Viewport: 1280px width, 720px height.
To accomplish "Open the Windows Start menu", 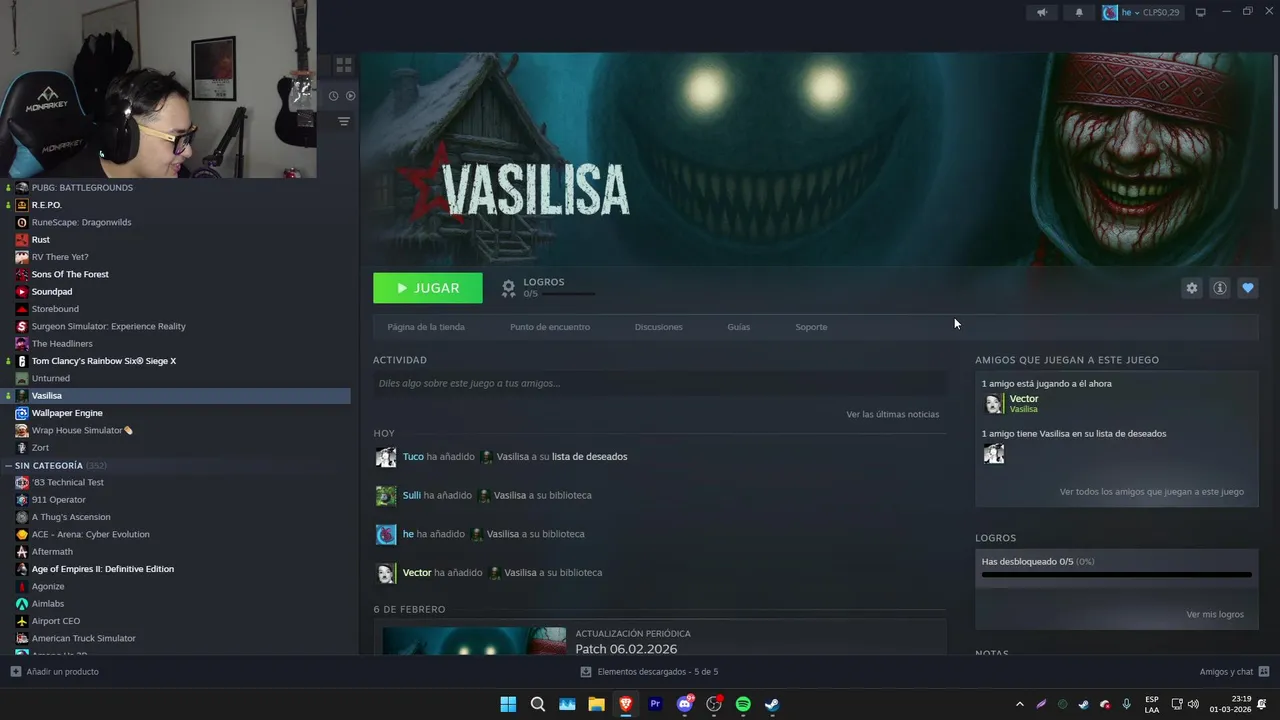I will pos(508,704).
